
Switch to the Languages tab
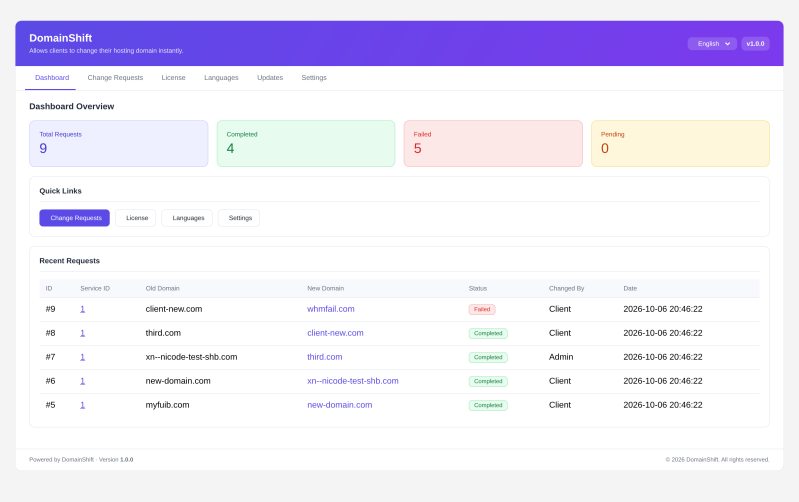coord(221,77)
